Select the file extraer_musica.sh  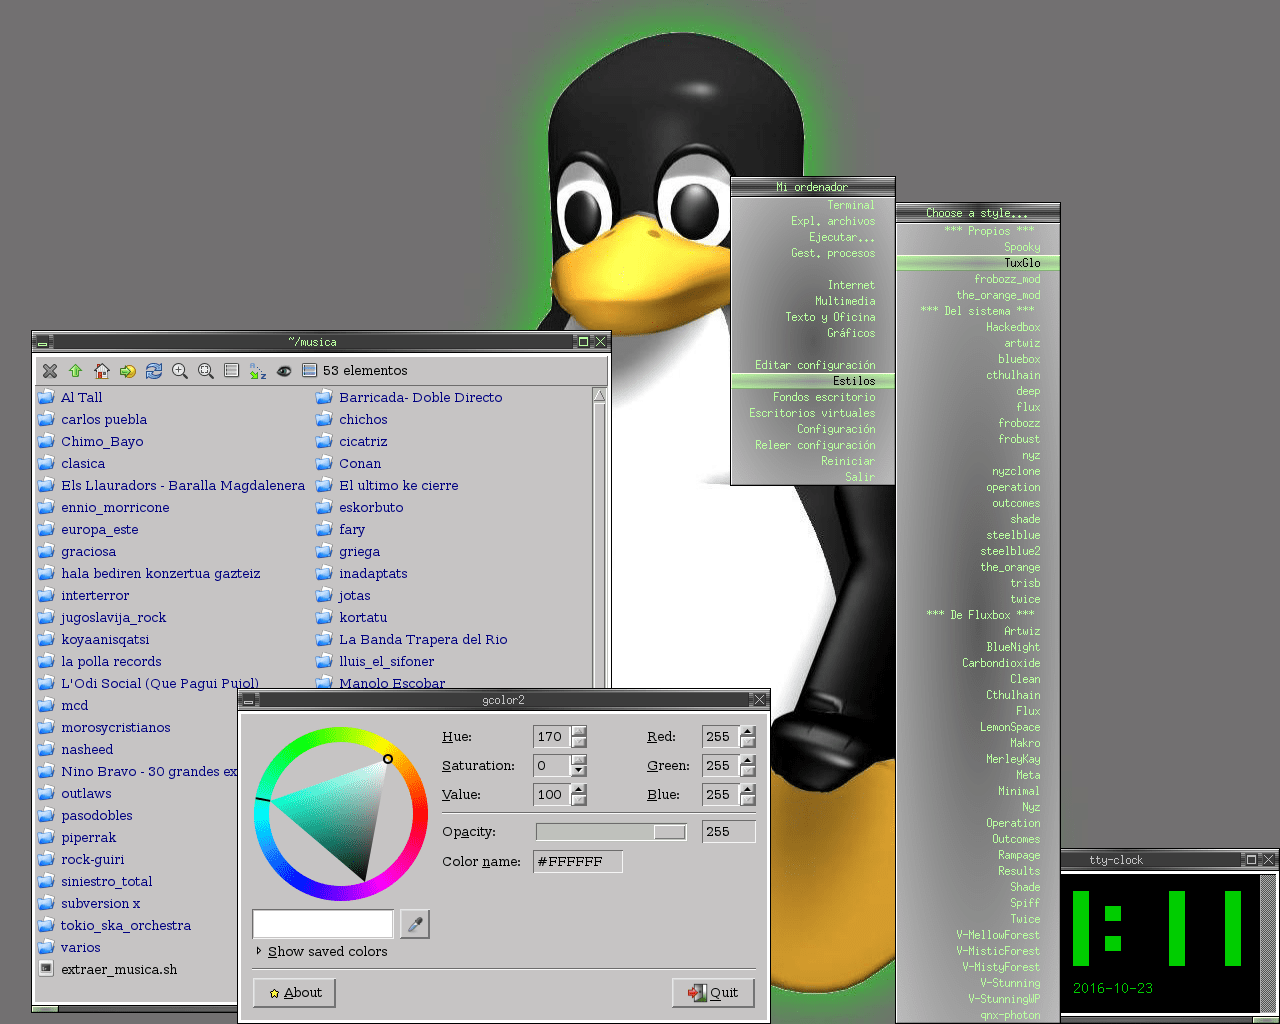(x=119, y=969)
